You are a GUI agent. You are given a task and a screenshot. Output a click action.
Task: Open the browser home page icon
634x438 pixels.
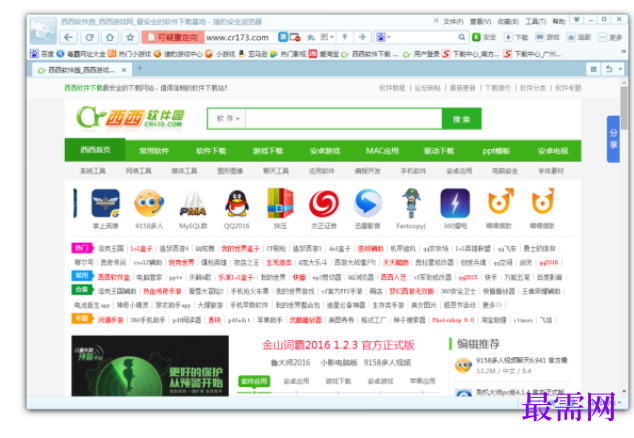click(110, 37)
